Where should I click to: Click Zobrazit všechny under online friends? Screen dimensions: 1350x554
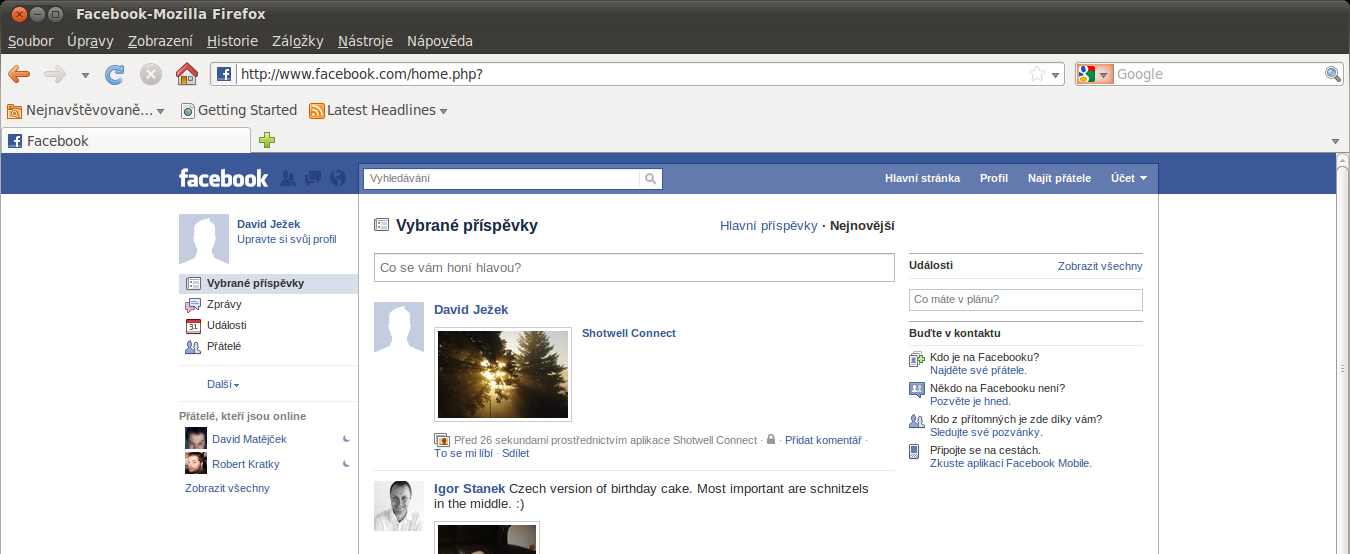click(x=227, y=488)
